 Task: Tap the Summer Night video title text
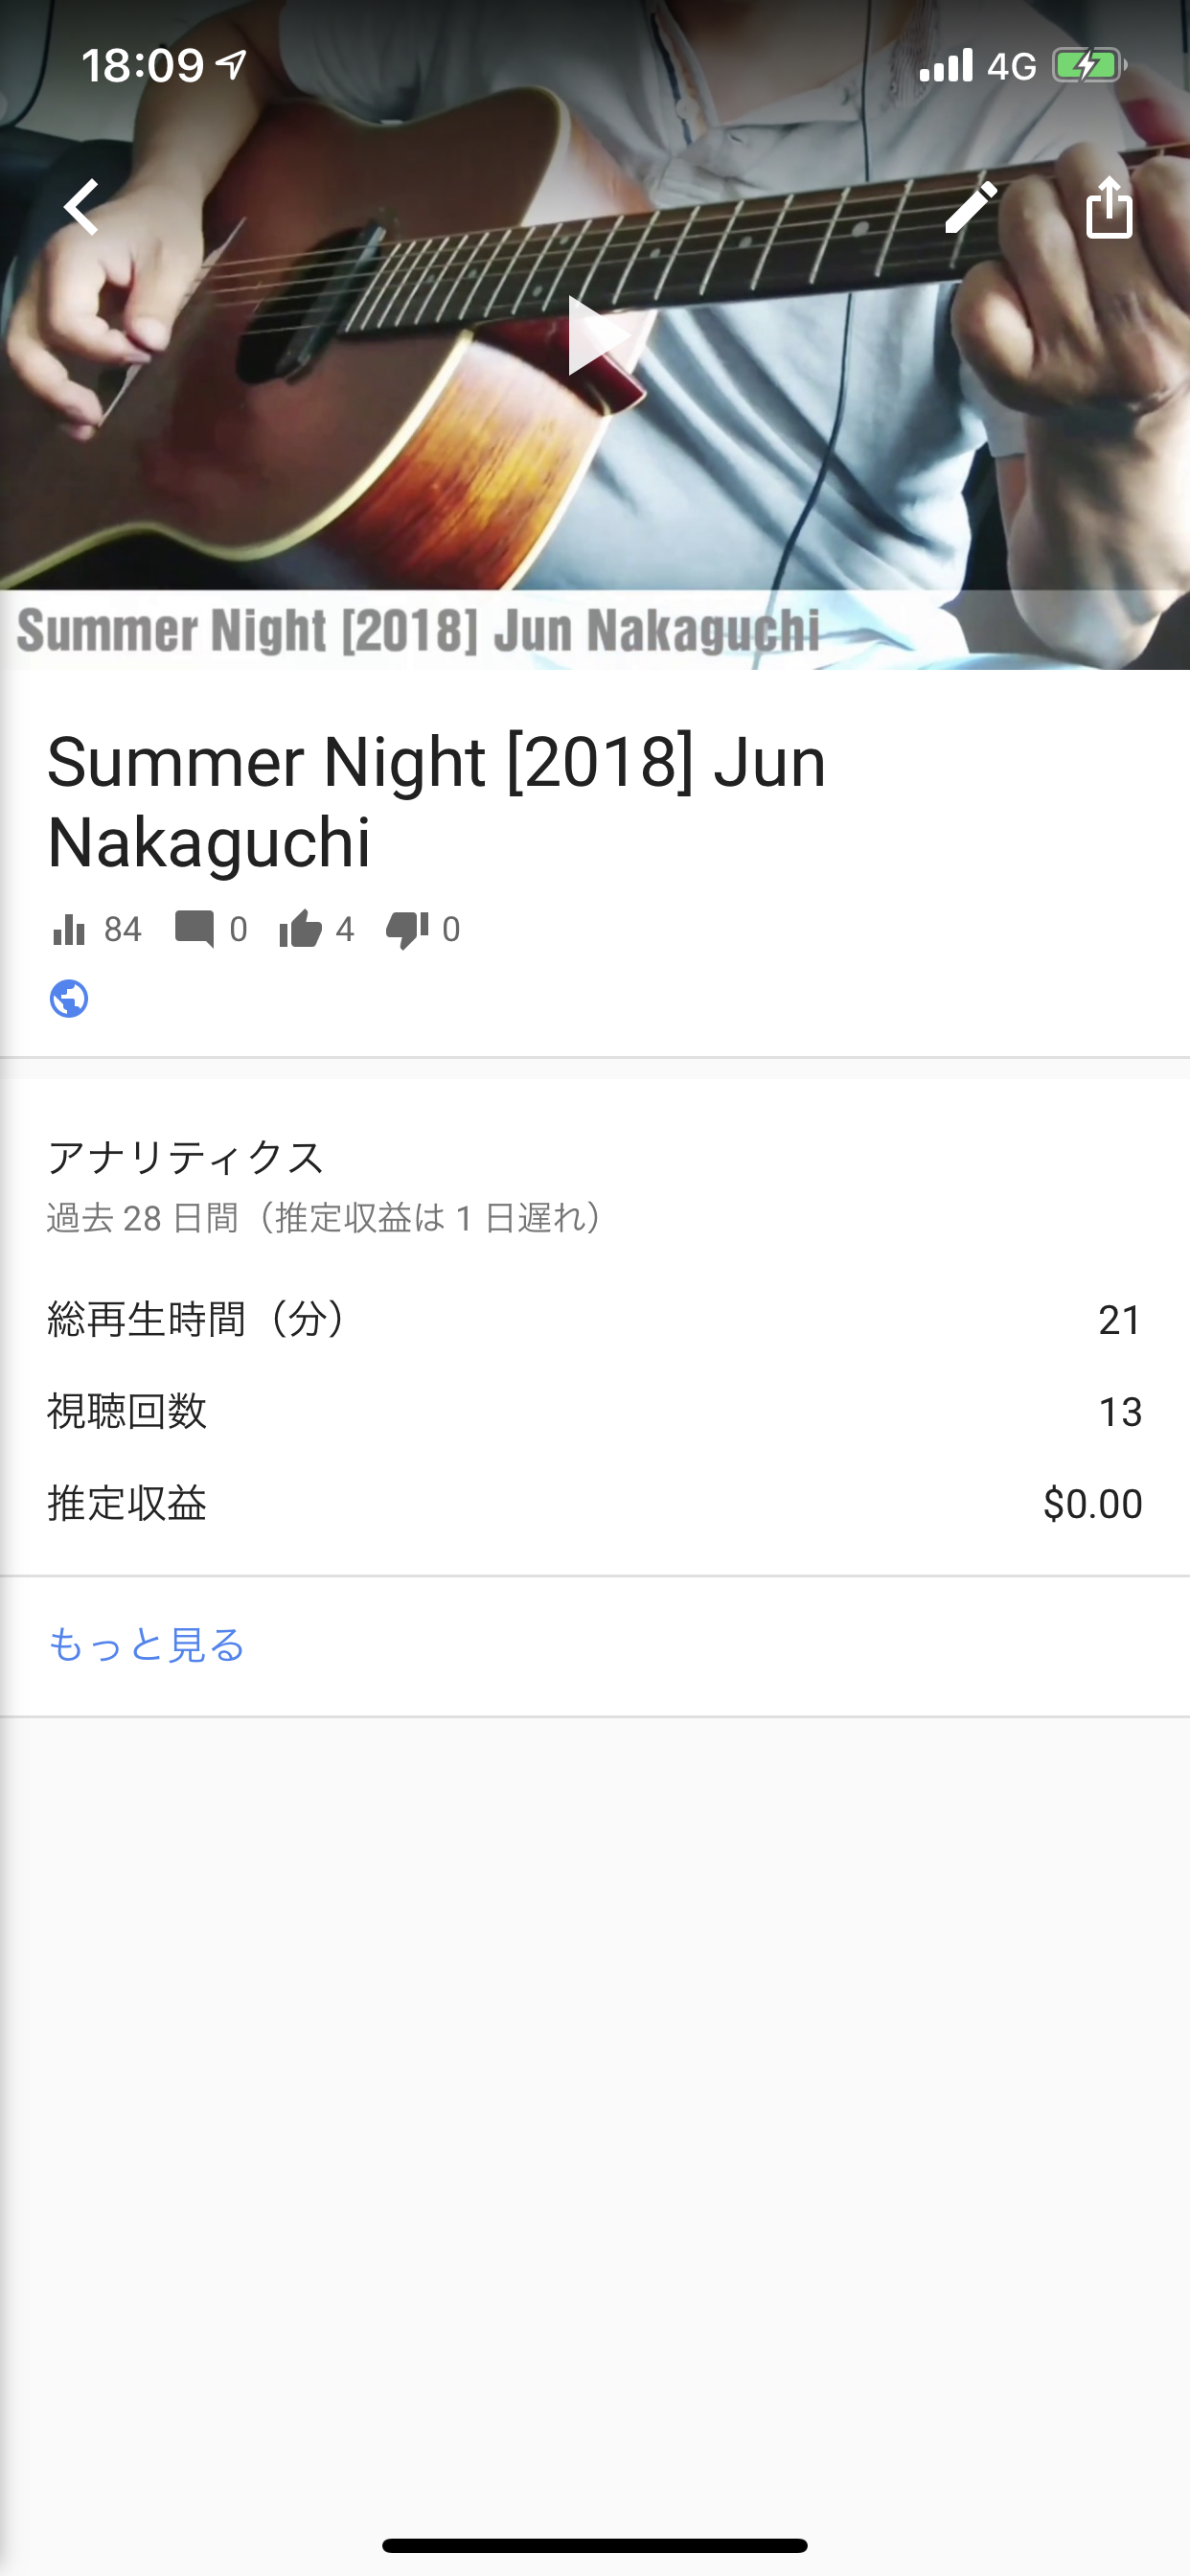point(436,801)
